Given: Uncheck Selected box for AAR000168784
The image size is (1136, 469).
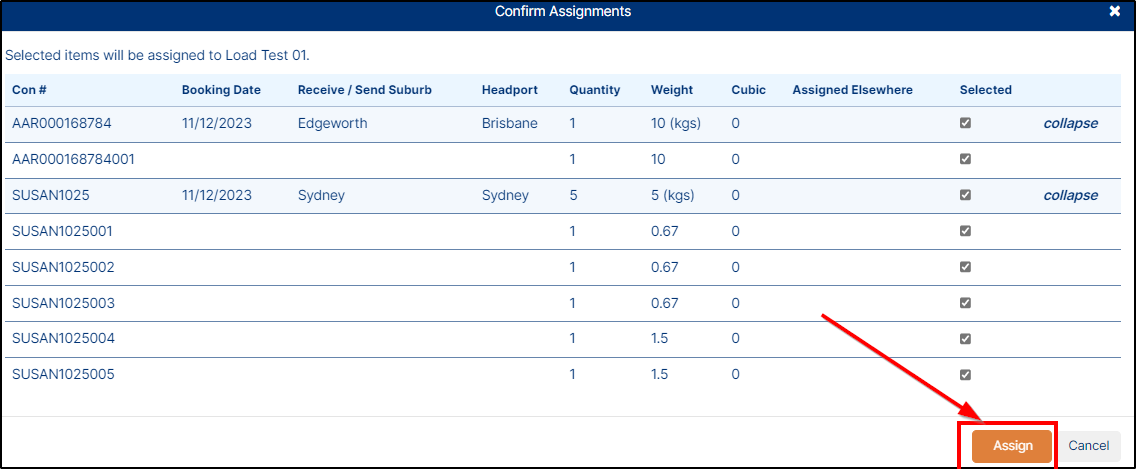Looking at the screenshot, I should (x=965, y=123).
